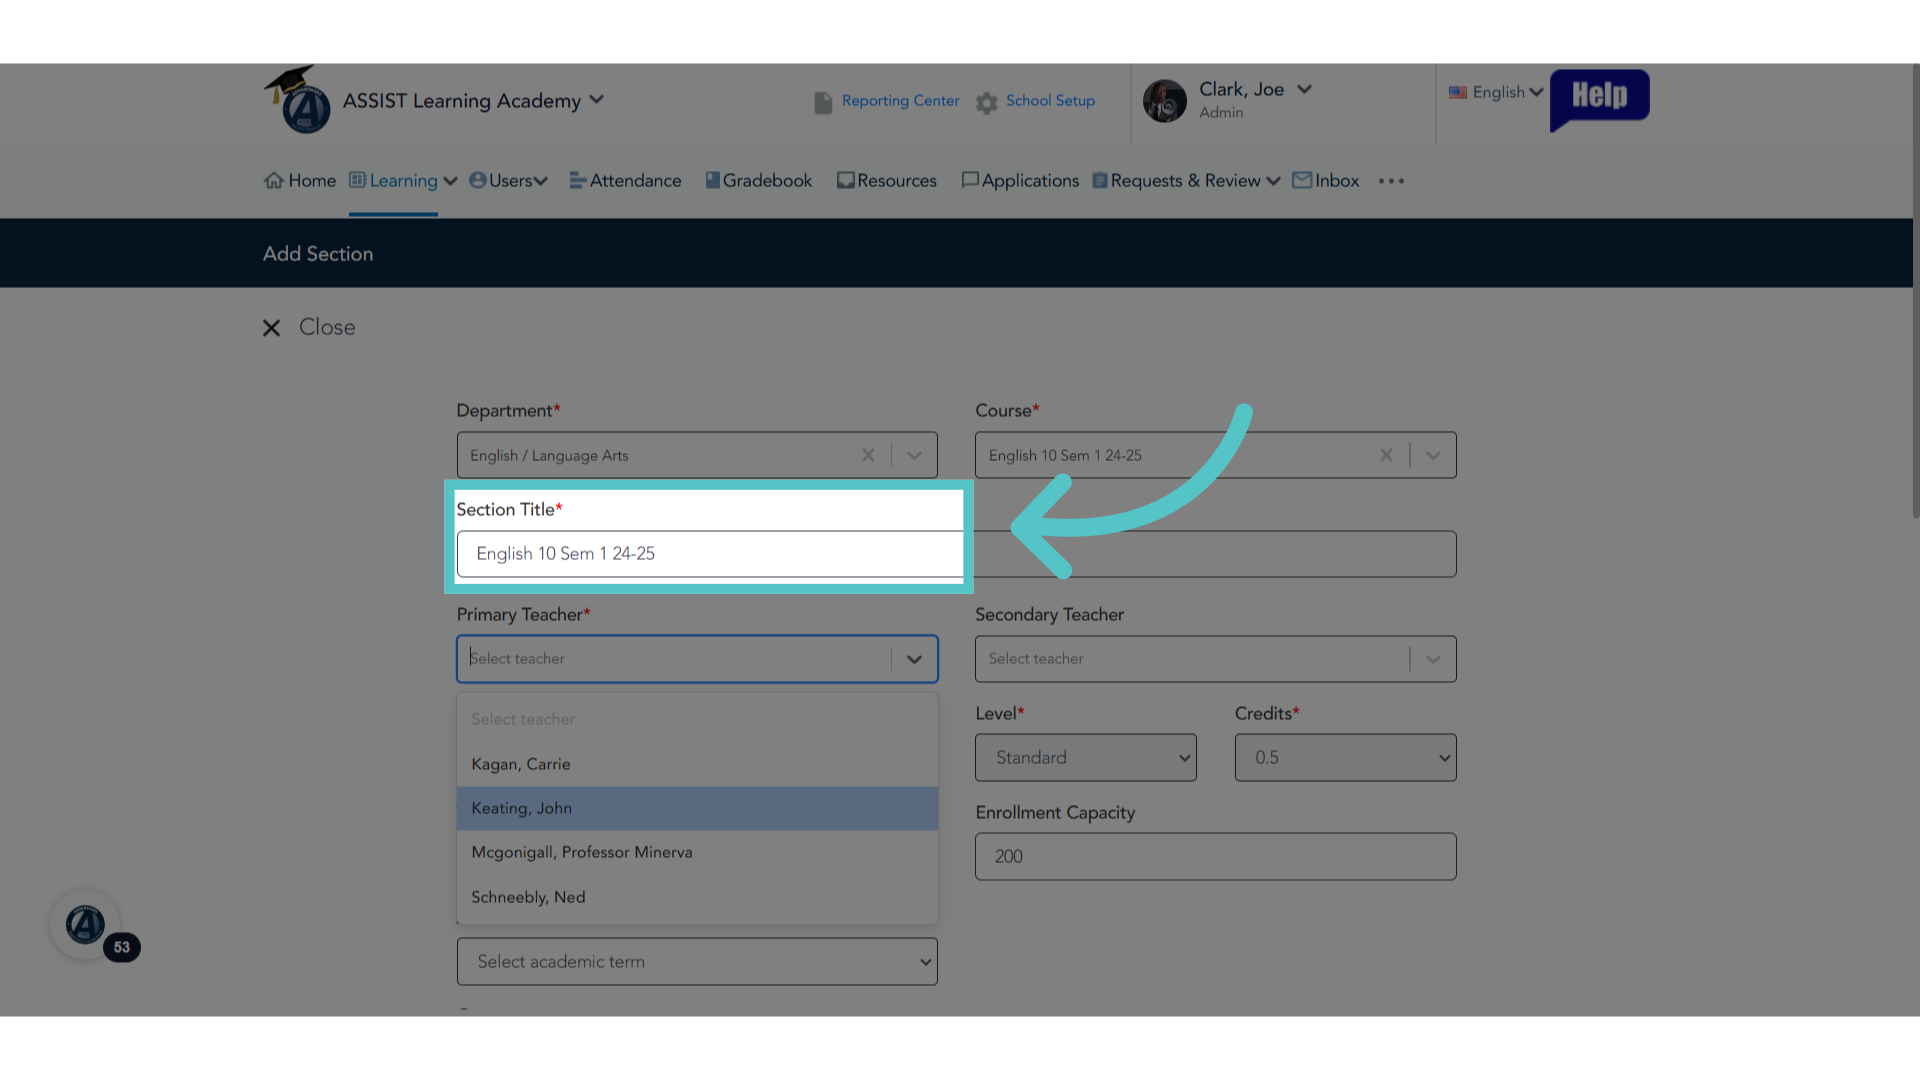Screen dimensions: 1920x1080
Task: Open the Gradebook navigation item
Action: pos(758,181)
